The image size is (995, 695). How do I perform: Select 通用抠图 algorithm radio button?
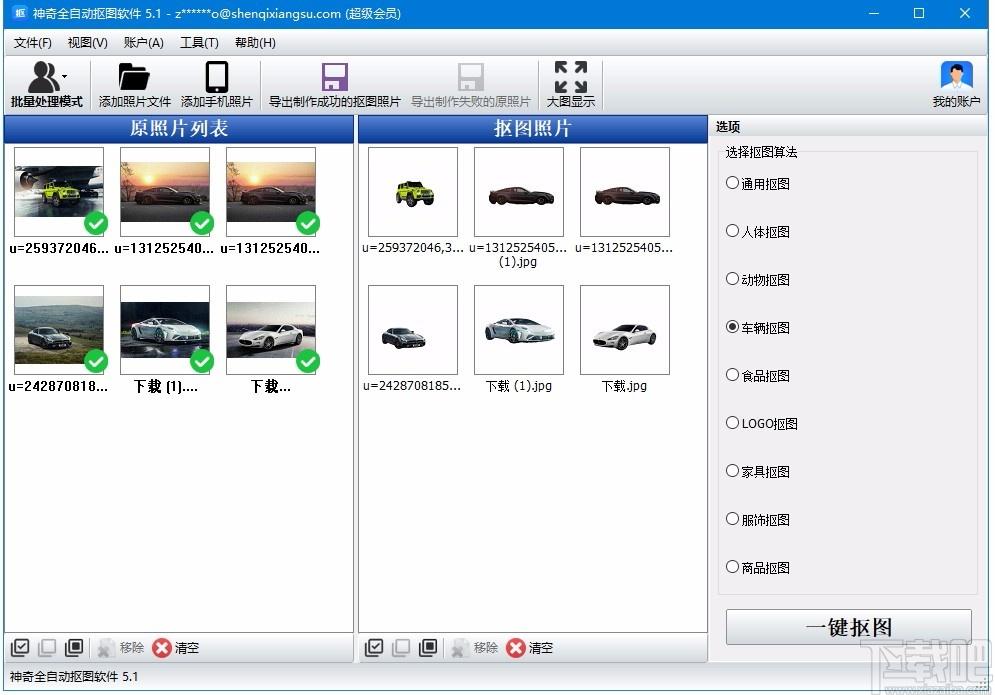732,183
